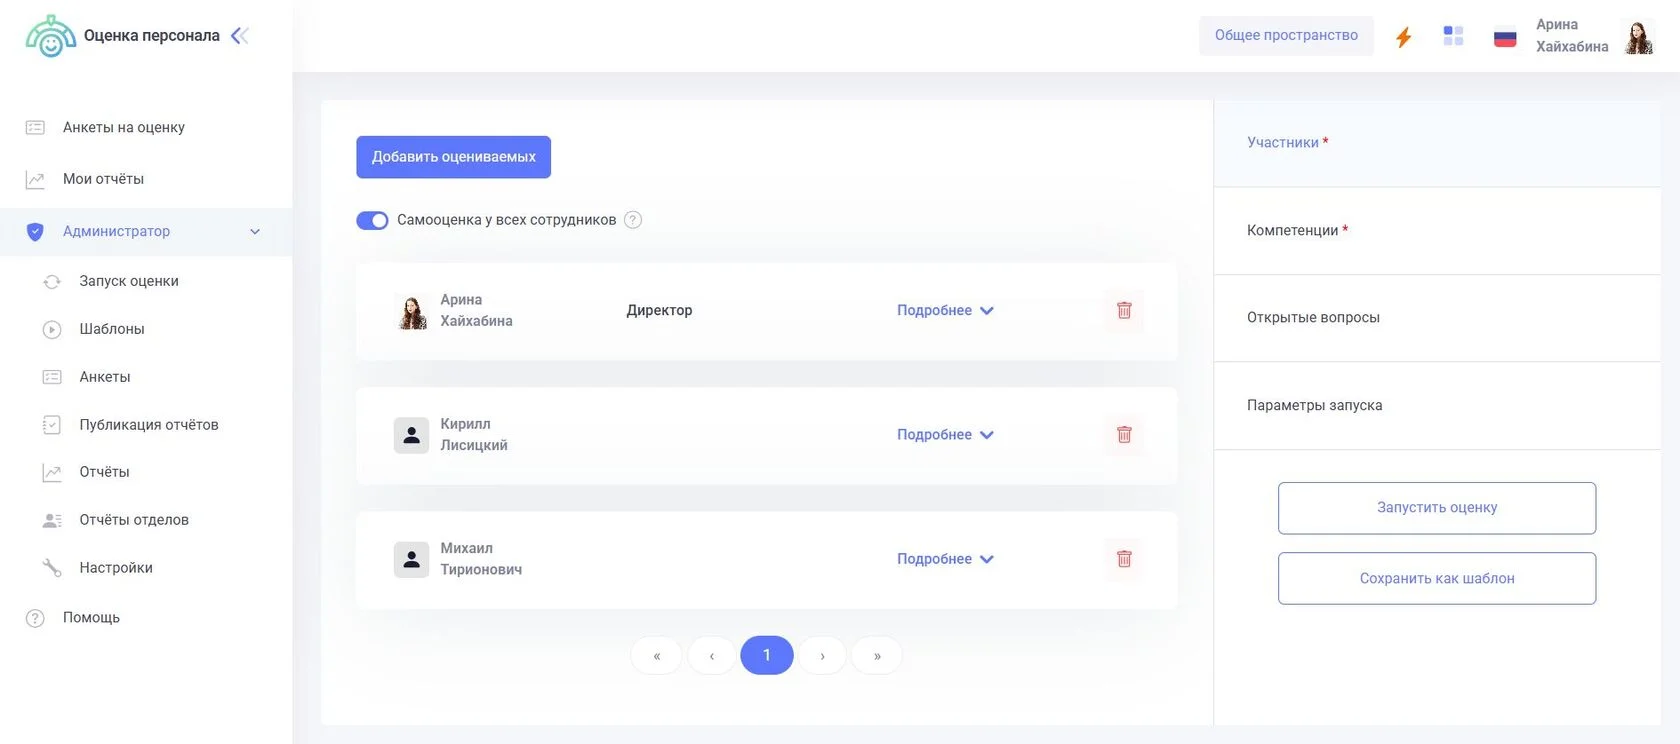Click Сохранить как шаблон button
Image resolution: width=1680 pixels, height=744 pixels.
pyautogui.click(x=1436, y=579)
